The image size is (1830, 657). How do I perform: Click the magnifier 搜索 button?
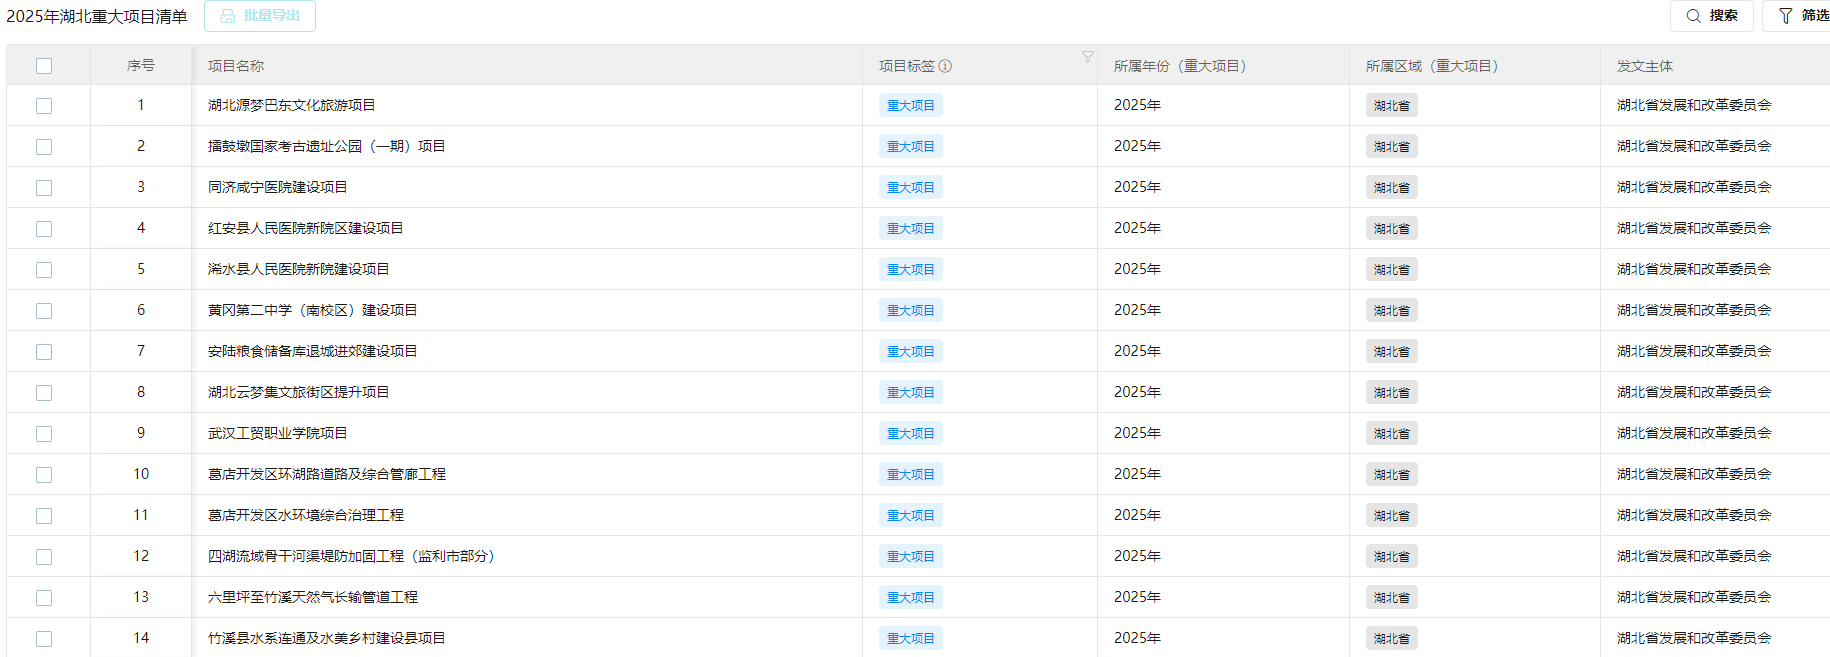[x=1711, y=16]
